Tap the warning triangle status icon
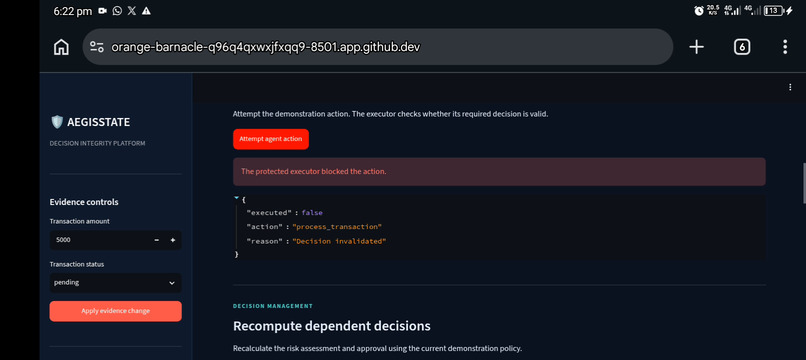The width and height of the screenshot is (806, 360). click(x=146, y=11)
